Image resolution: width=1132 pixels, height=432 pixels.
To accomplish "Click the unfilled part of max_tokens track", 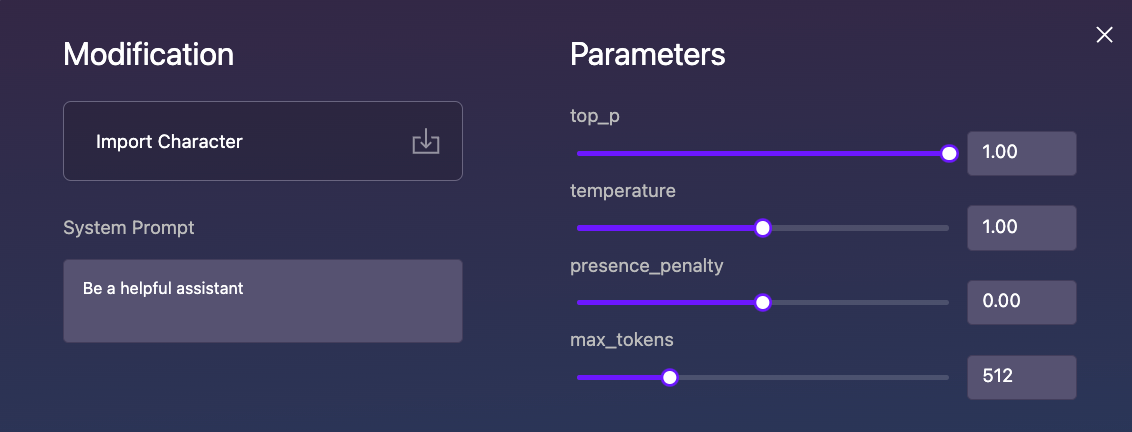I will pyautogui.click(x=810, y=377).
